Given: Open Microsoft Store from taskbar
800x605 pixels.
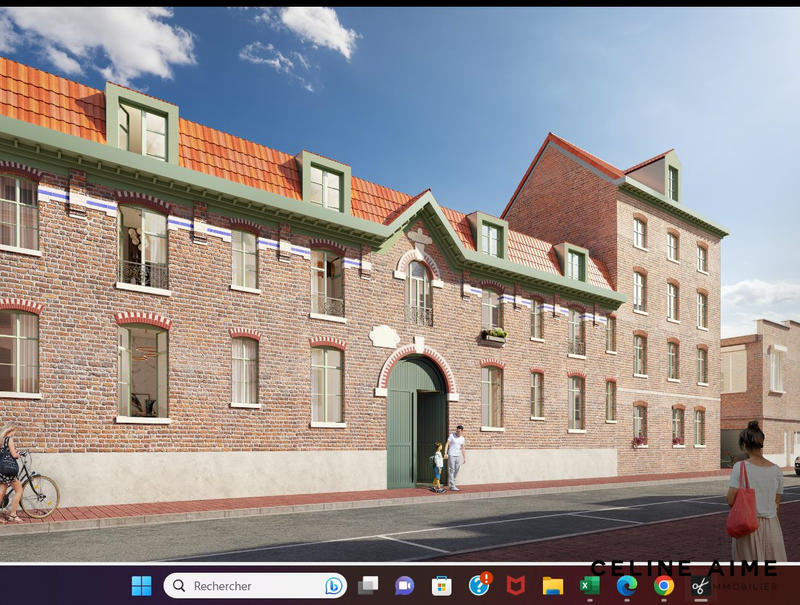Looking at the screenshot, I should point(441,586).
